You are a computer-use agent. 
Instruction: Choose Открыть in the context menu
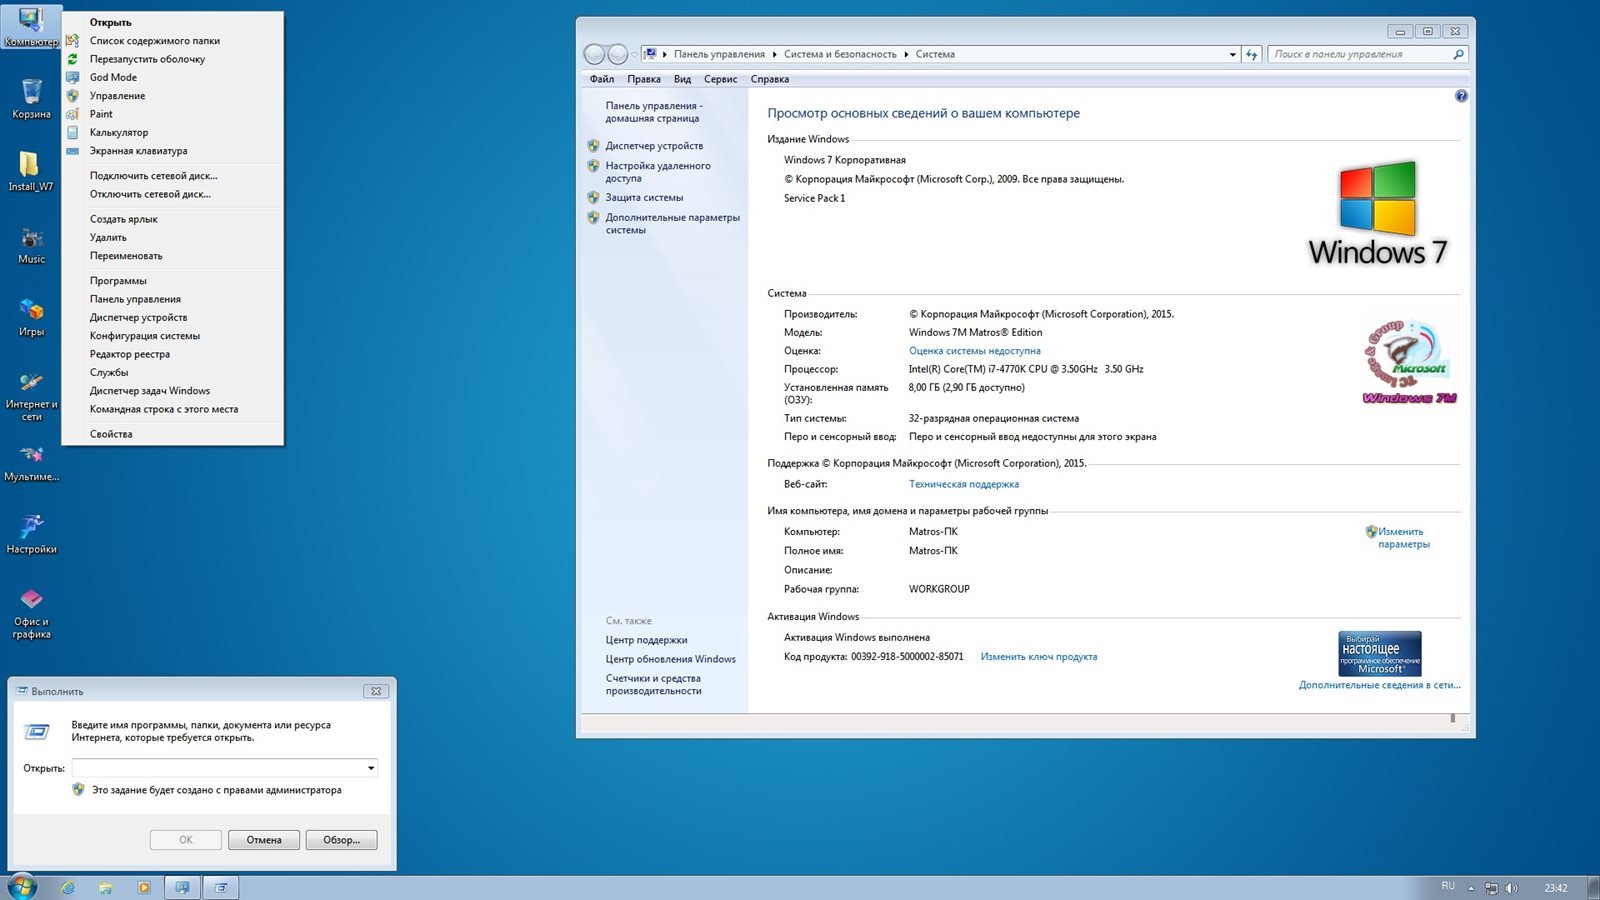pos(173,22)
